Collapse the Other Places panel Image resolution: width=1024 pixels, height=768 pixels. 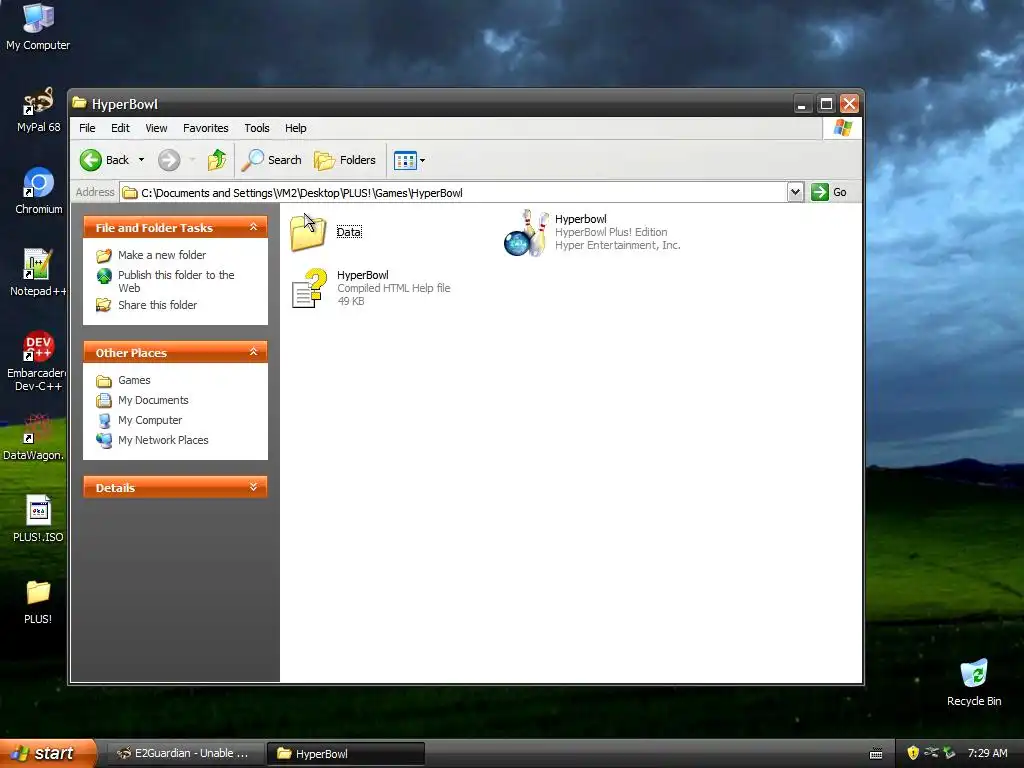(x=253, y=353)
